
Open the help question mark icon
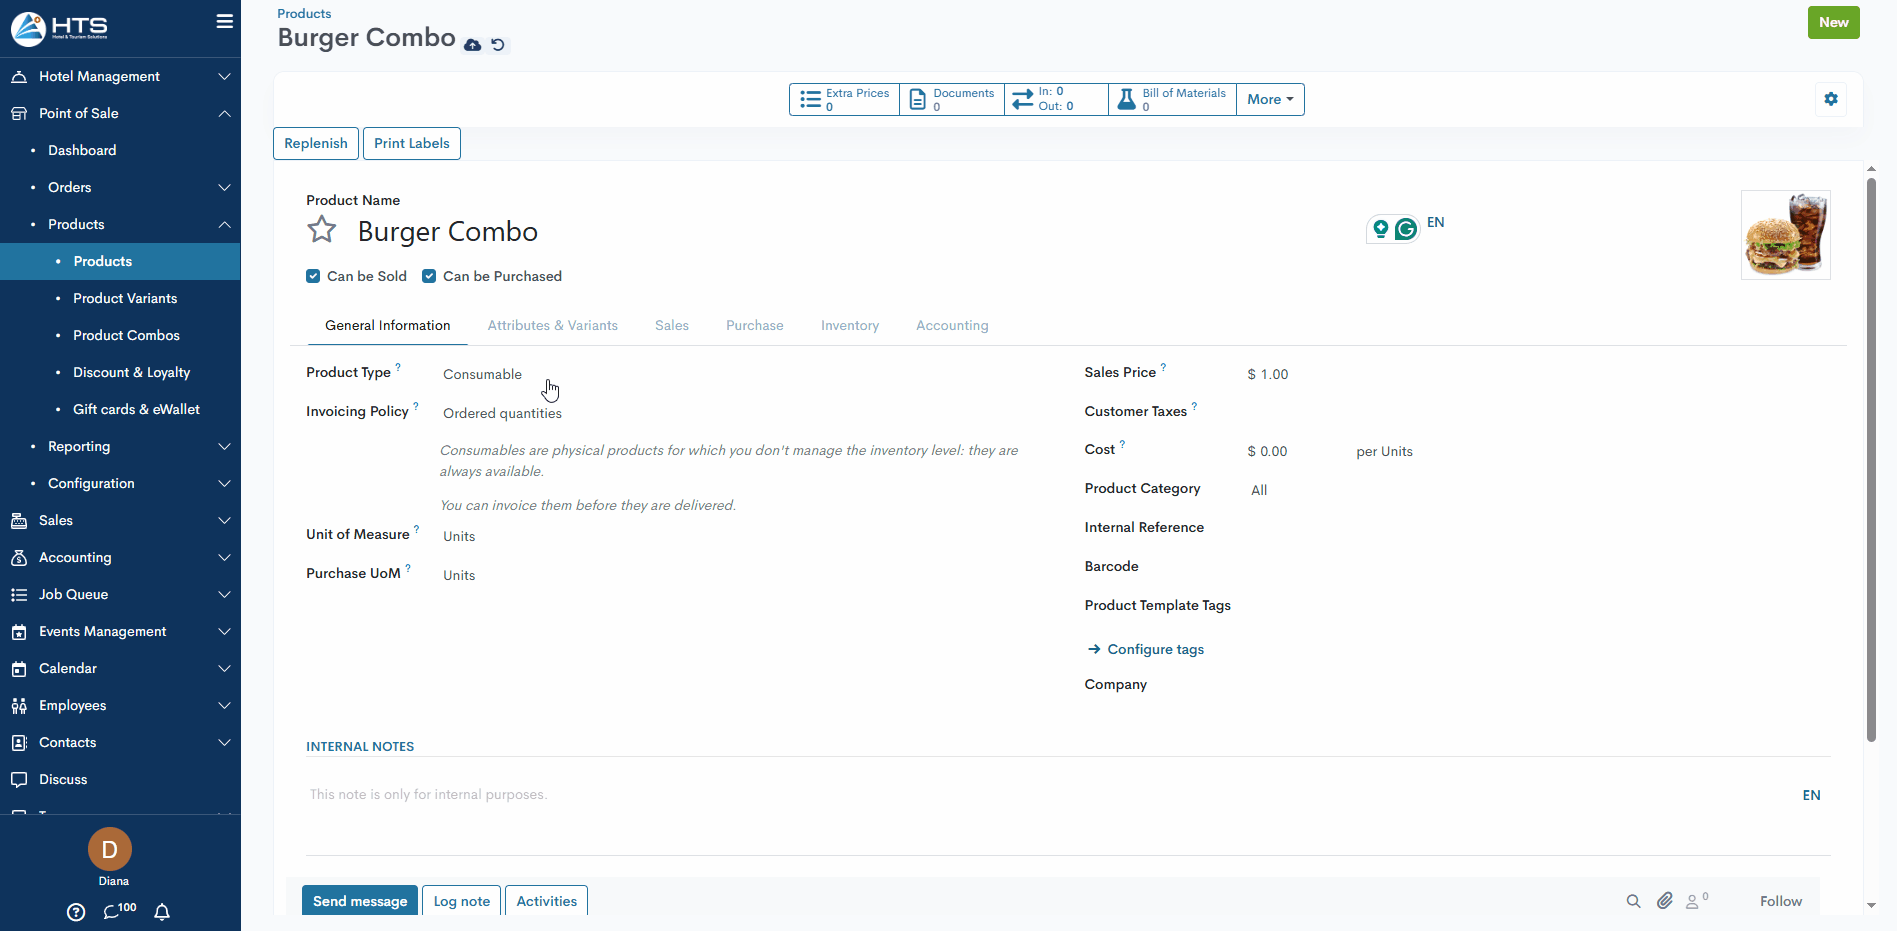(x=76, y=911)
